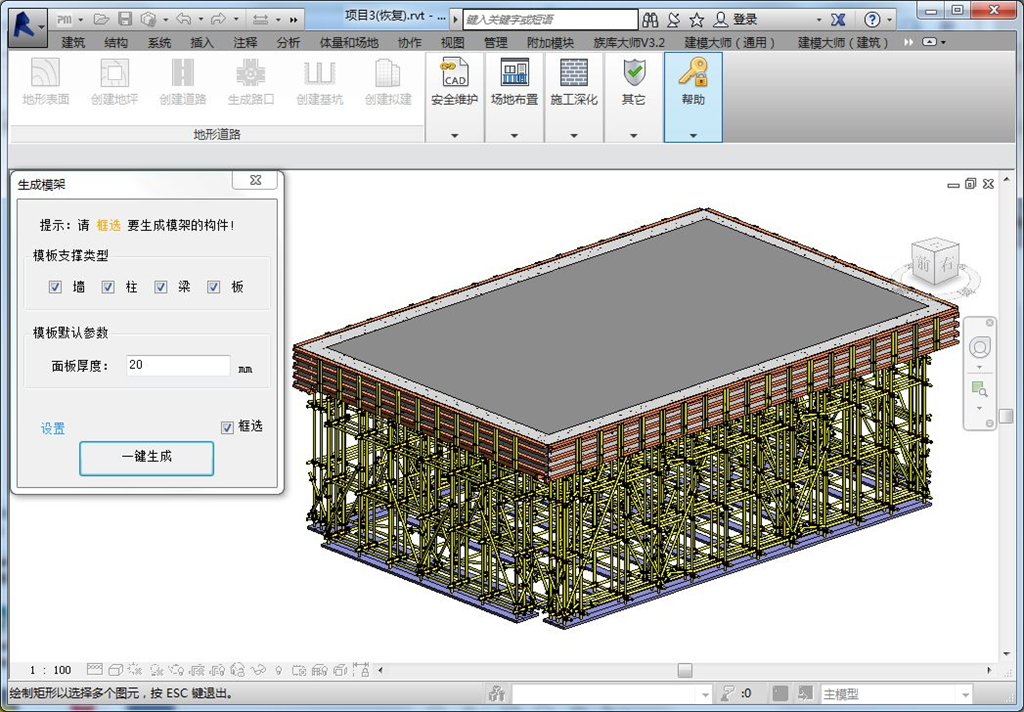
Task: Disable the 框选 checkbox
Action: coord(227,427)
